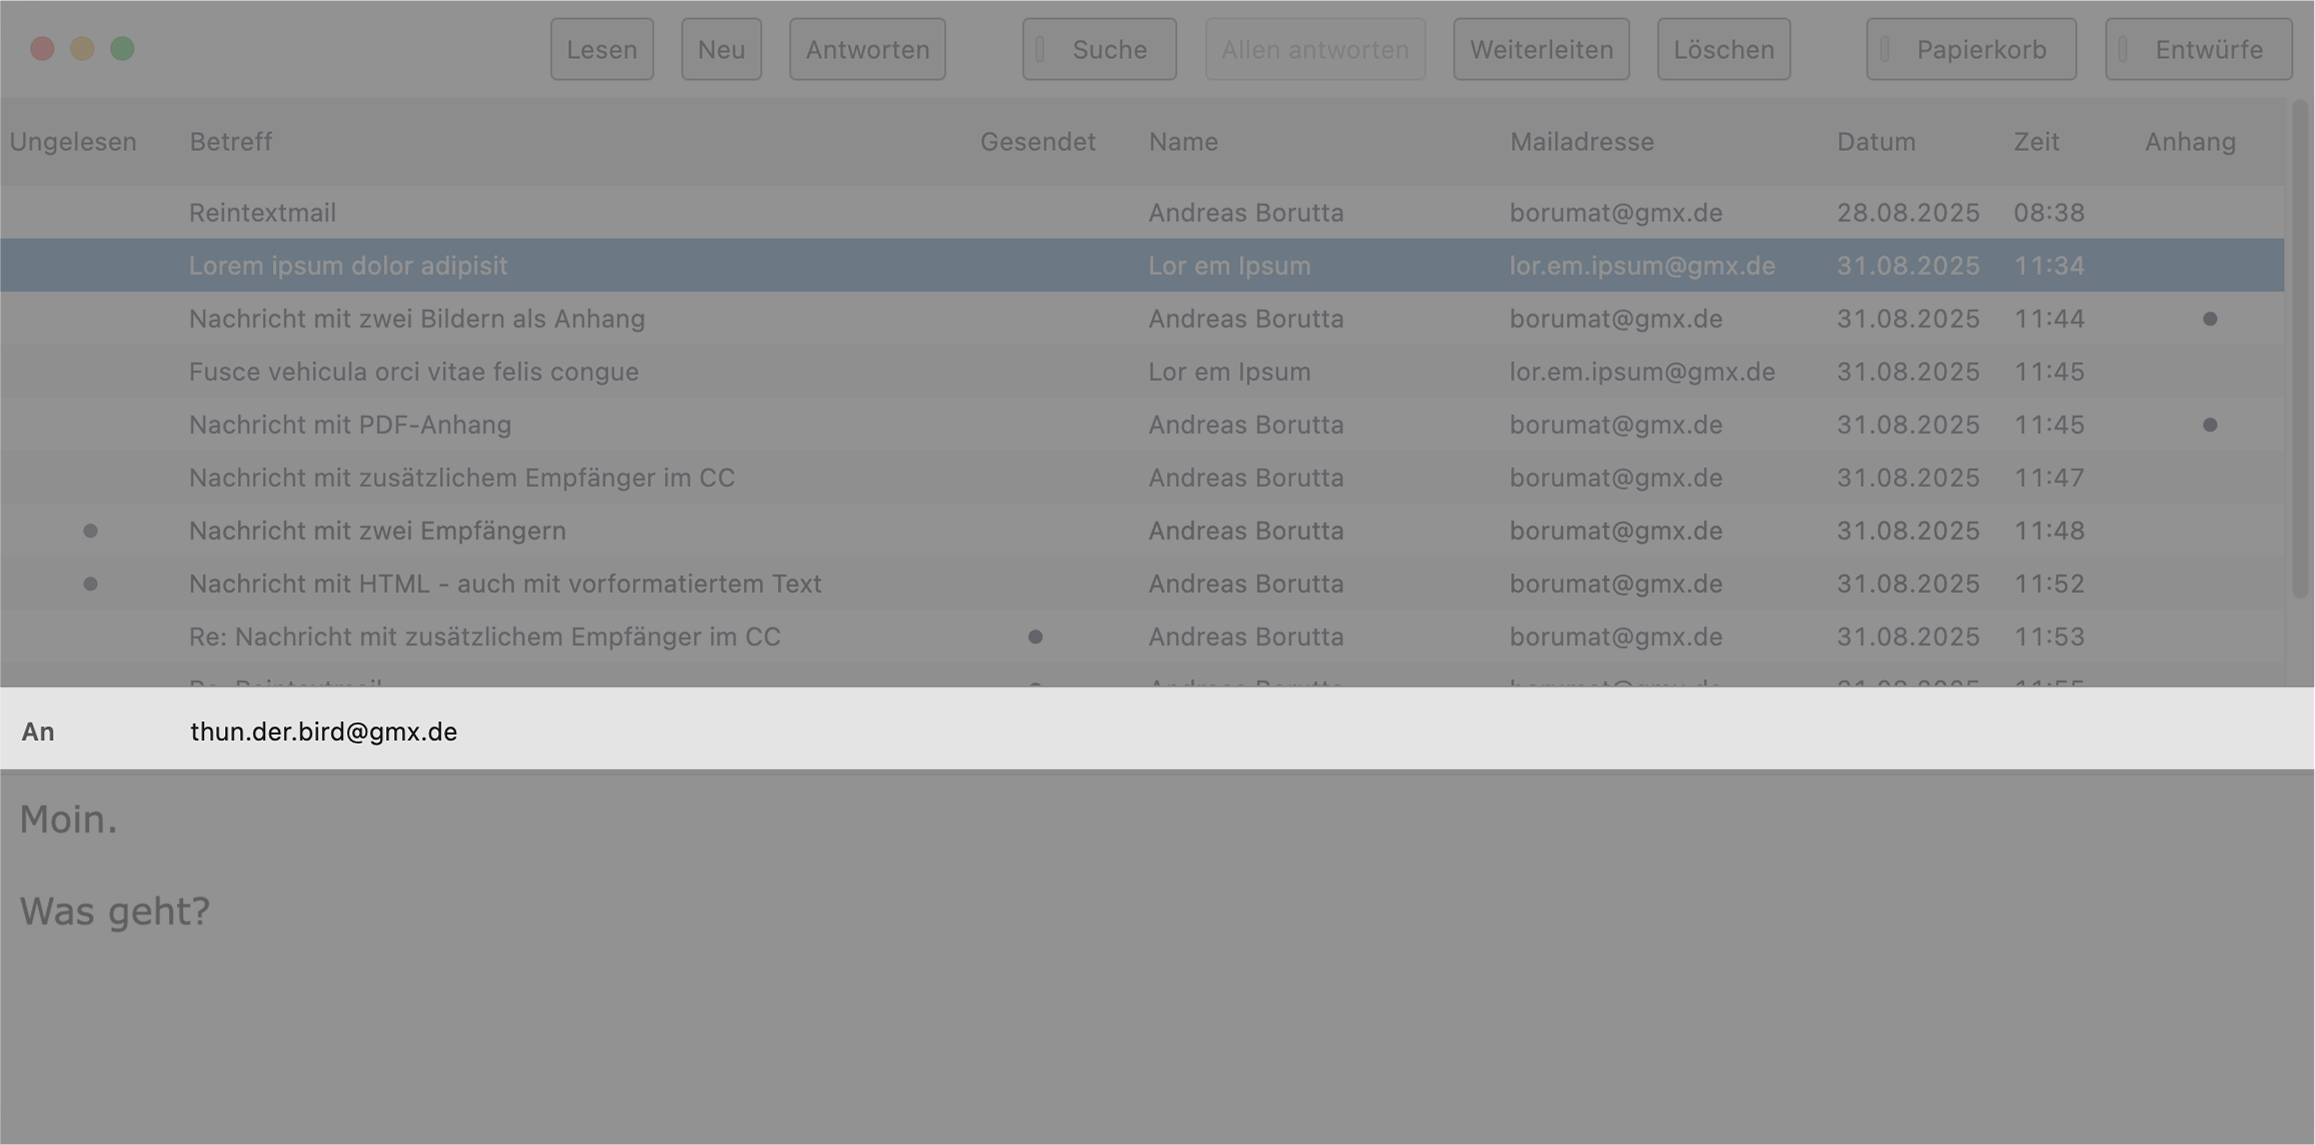This screenshot has height=1145, width=2315.
Task: Delete the message with Löschen
Action: tap(1723, 49)
